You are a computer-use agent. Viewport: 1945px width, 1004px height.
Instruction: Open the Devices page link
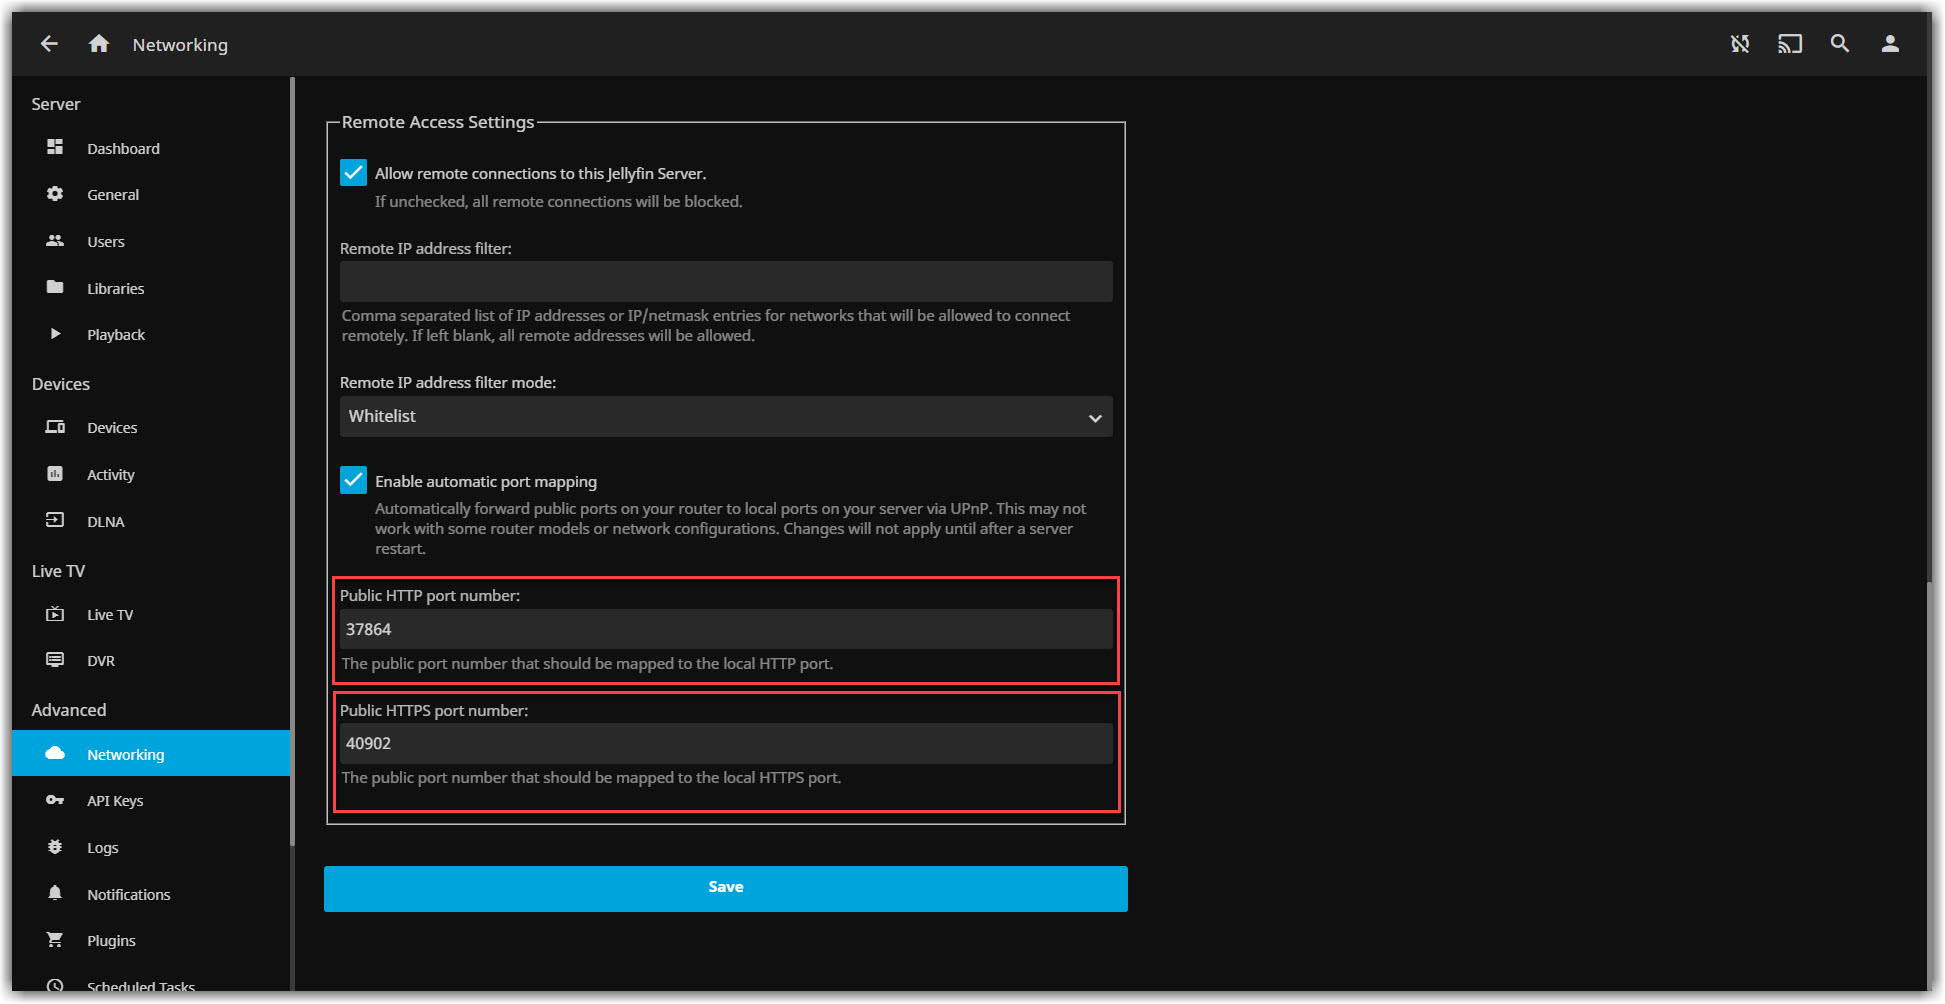[x=151, y=427]
